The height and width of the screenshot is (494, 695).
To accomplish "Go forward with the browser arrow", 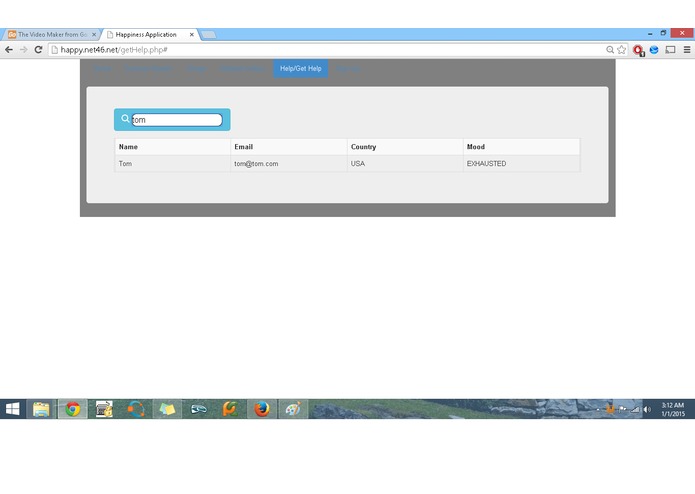I will click(23, 50).
